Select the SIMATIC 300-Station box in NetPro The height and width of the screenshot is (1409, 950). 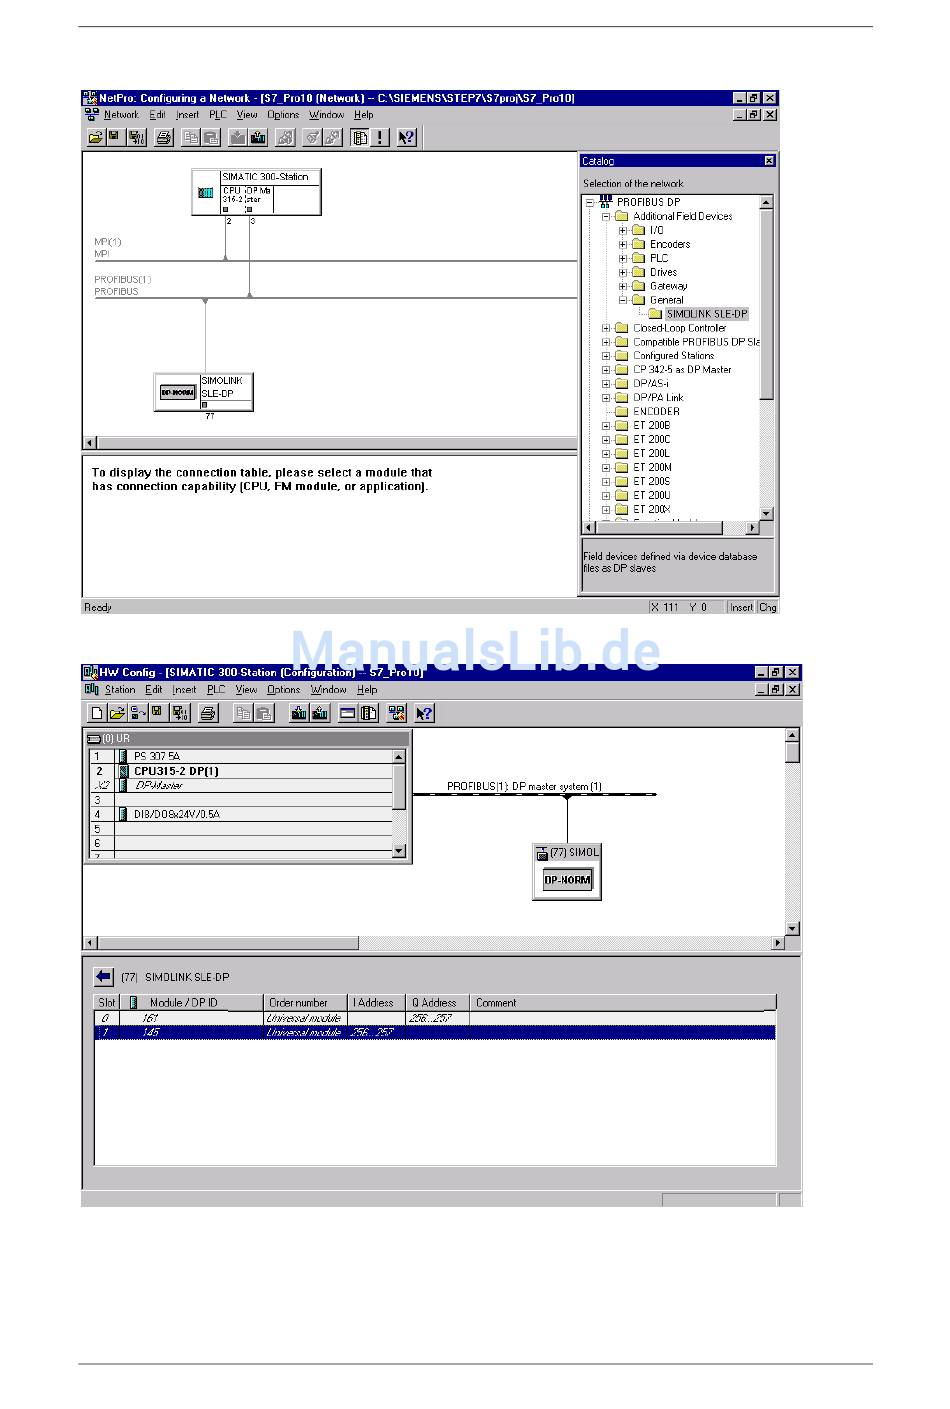tap(257, 192)
